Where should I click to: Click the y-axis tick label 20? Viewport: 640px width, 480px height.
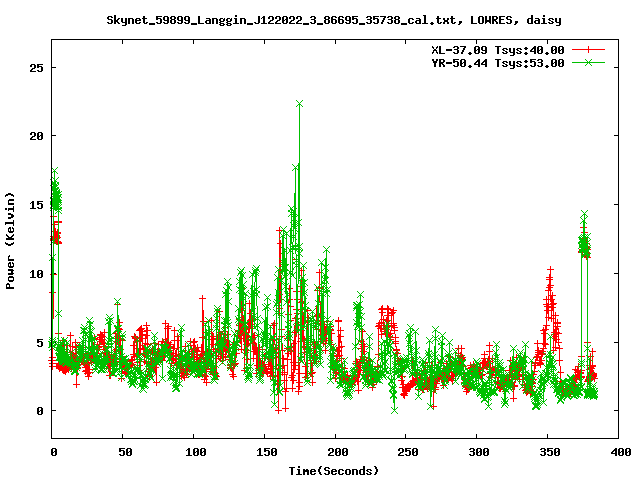pos(36,136)
